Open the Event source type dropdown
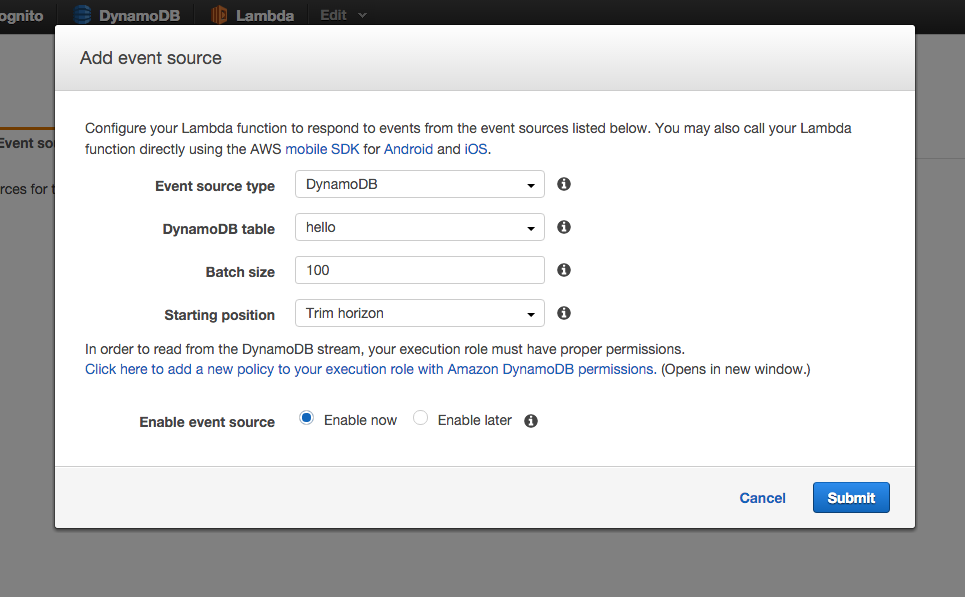965x597 pixels. [x=420, y=185]
